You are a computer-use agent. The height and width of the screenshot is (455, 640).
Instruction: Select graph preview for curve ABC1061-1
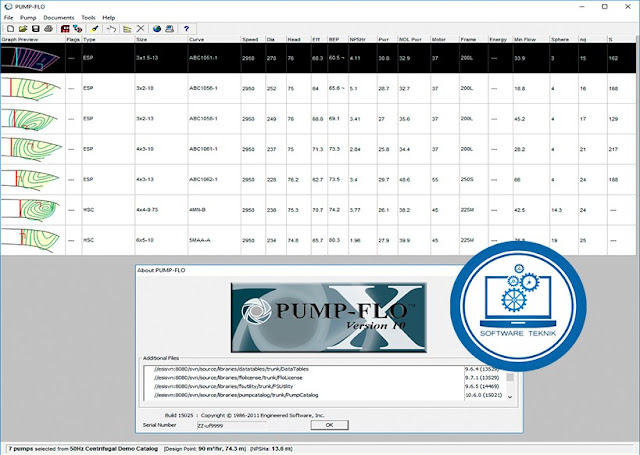[x=32, y=149]
